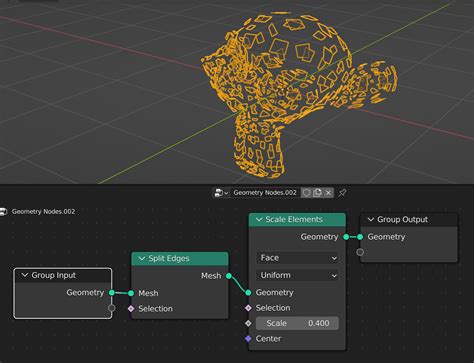This screenshot has height=363, width=474.
Task: Click the Scale input socket diamond
Action: point(248,323)
